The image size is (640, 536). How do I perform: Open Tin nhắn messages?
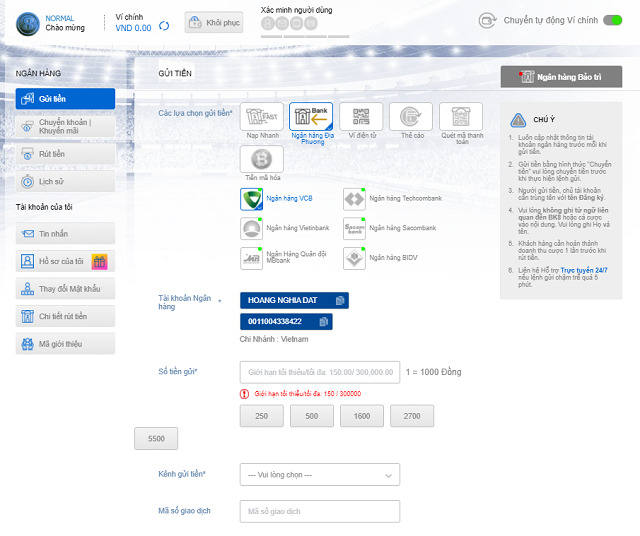pyautogui.click(x=65, y=234)
